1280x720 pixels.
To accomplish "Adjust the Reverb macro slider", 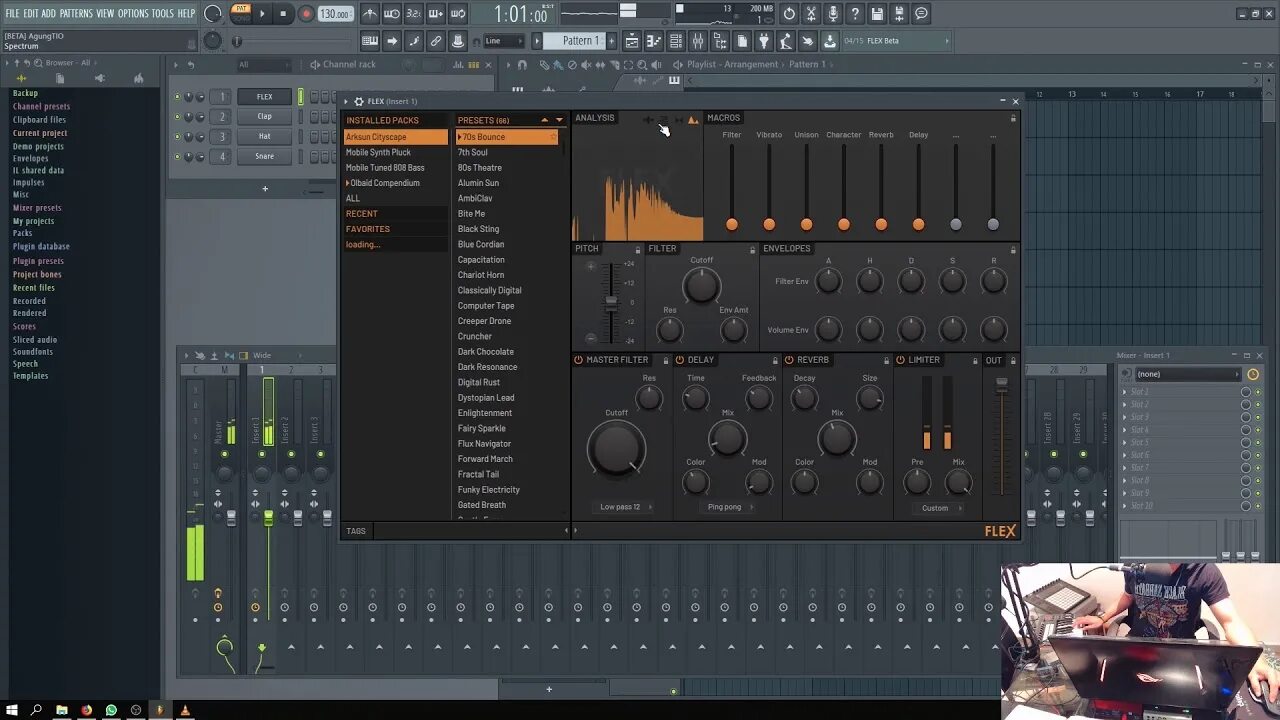I will [881, 224].
